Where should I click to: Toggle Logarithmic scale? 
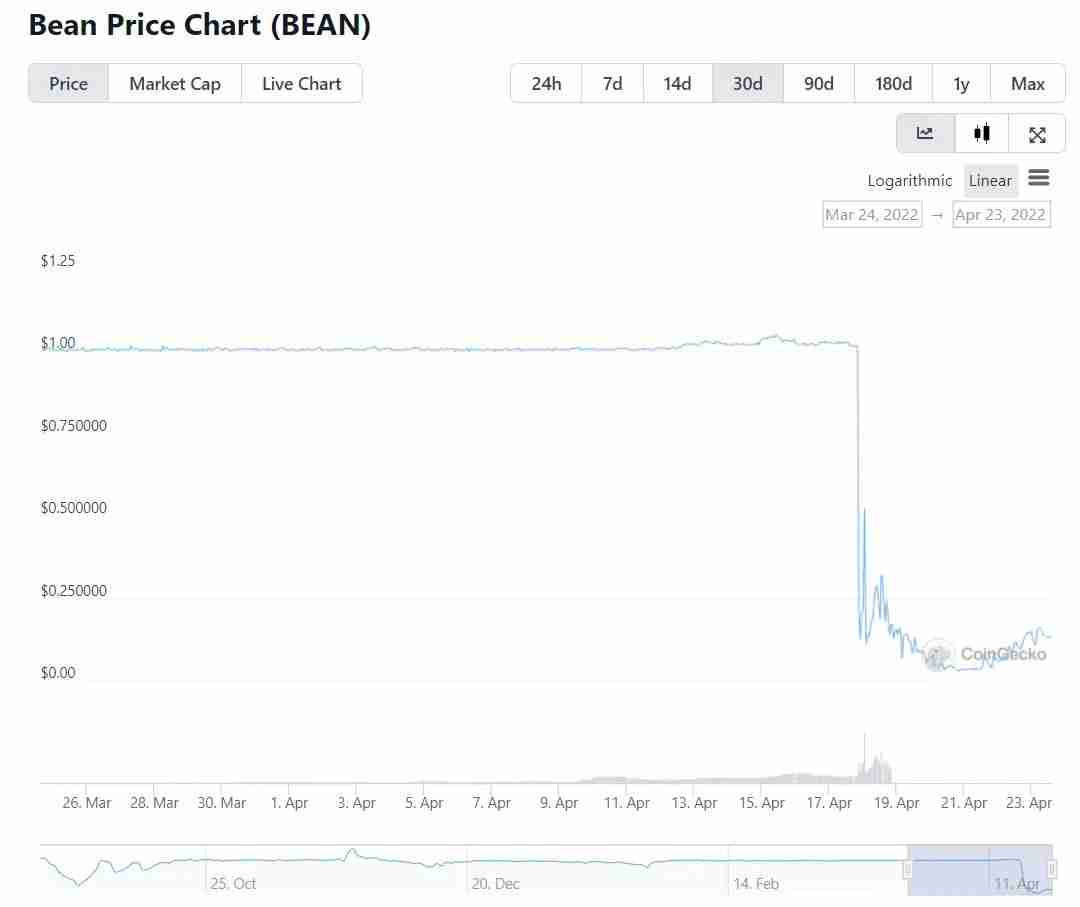910,181
